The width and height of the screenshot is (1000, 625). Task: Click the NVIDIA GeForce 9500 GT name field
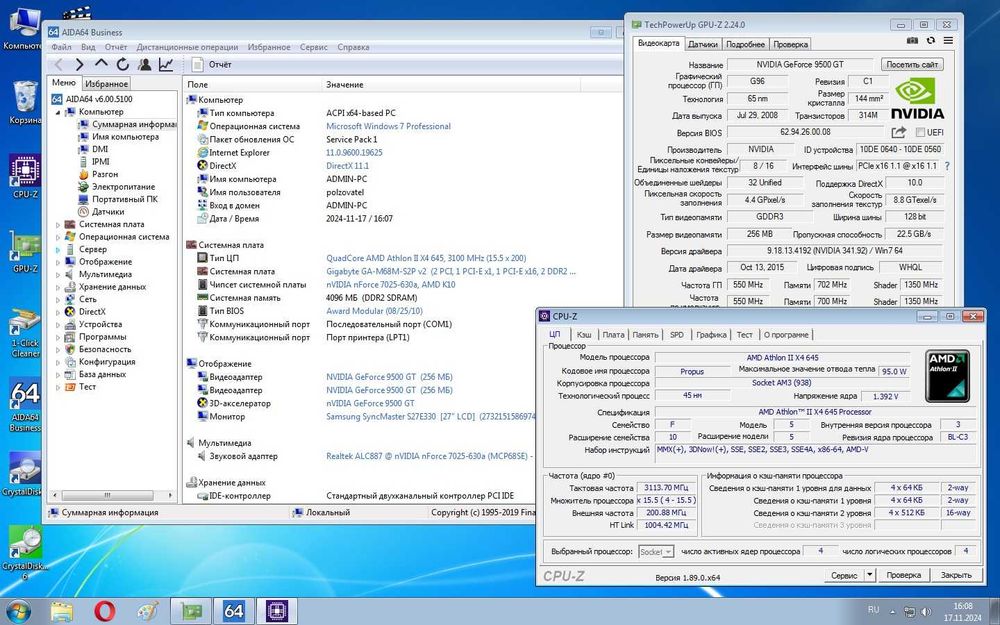(x=800, y=64)
